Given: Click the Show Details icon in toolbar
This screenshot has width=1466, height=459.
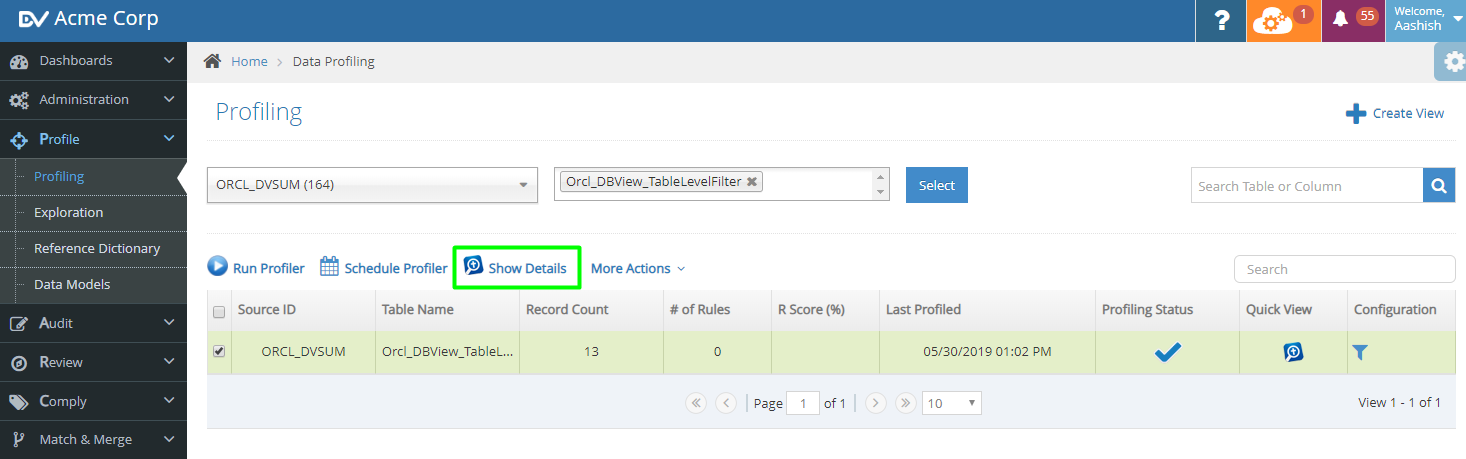Looking at the screenshot, I should coord(473,267).
